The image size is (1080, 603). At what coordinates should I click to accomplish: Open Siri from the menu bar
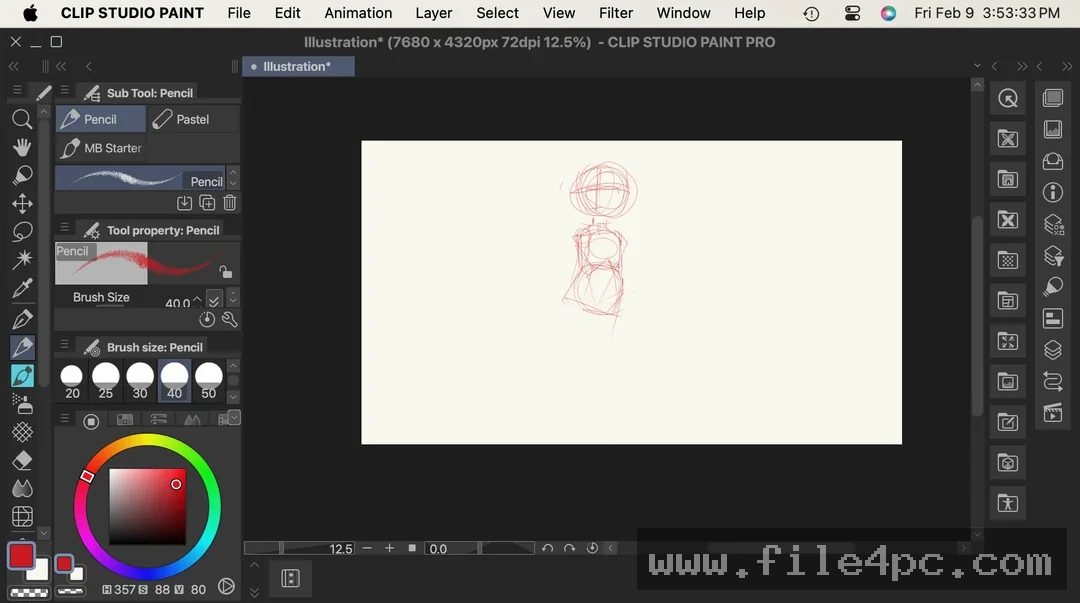[x=889, y=13]
